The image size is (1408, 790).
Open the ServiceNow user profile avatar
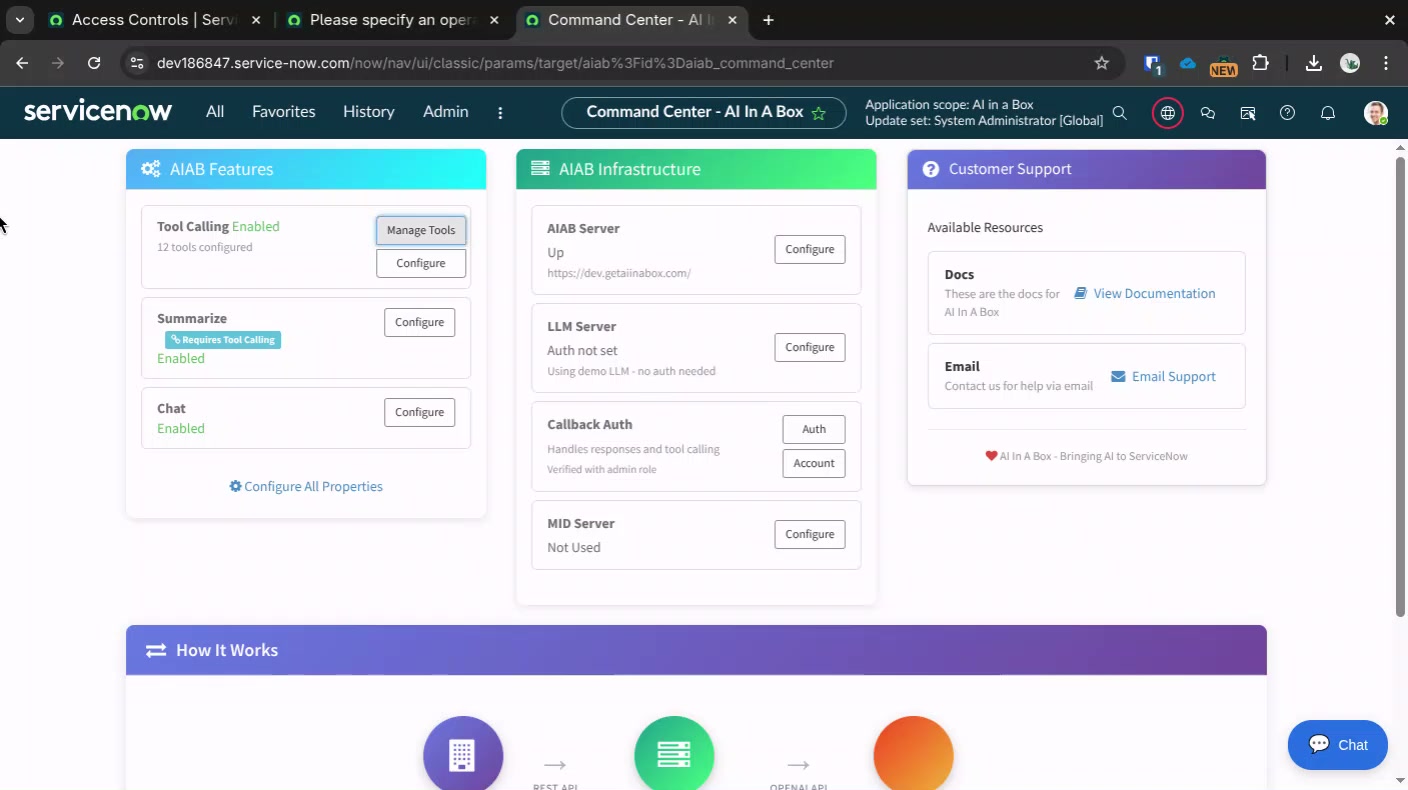[x=1376, y=113]
